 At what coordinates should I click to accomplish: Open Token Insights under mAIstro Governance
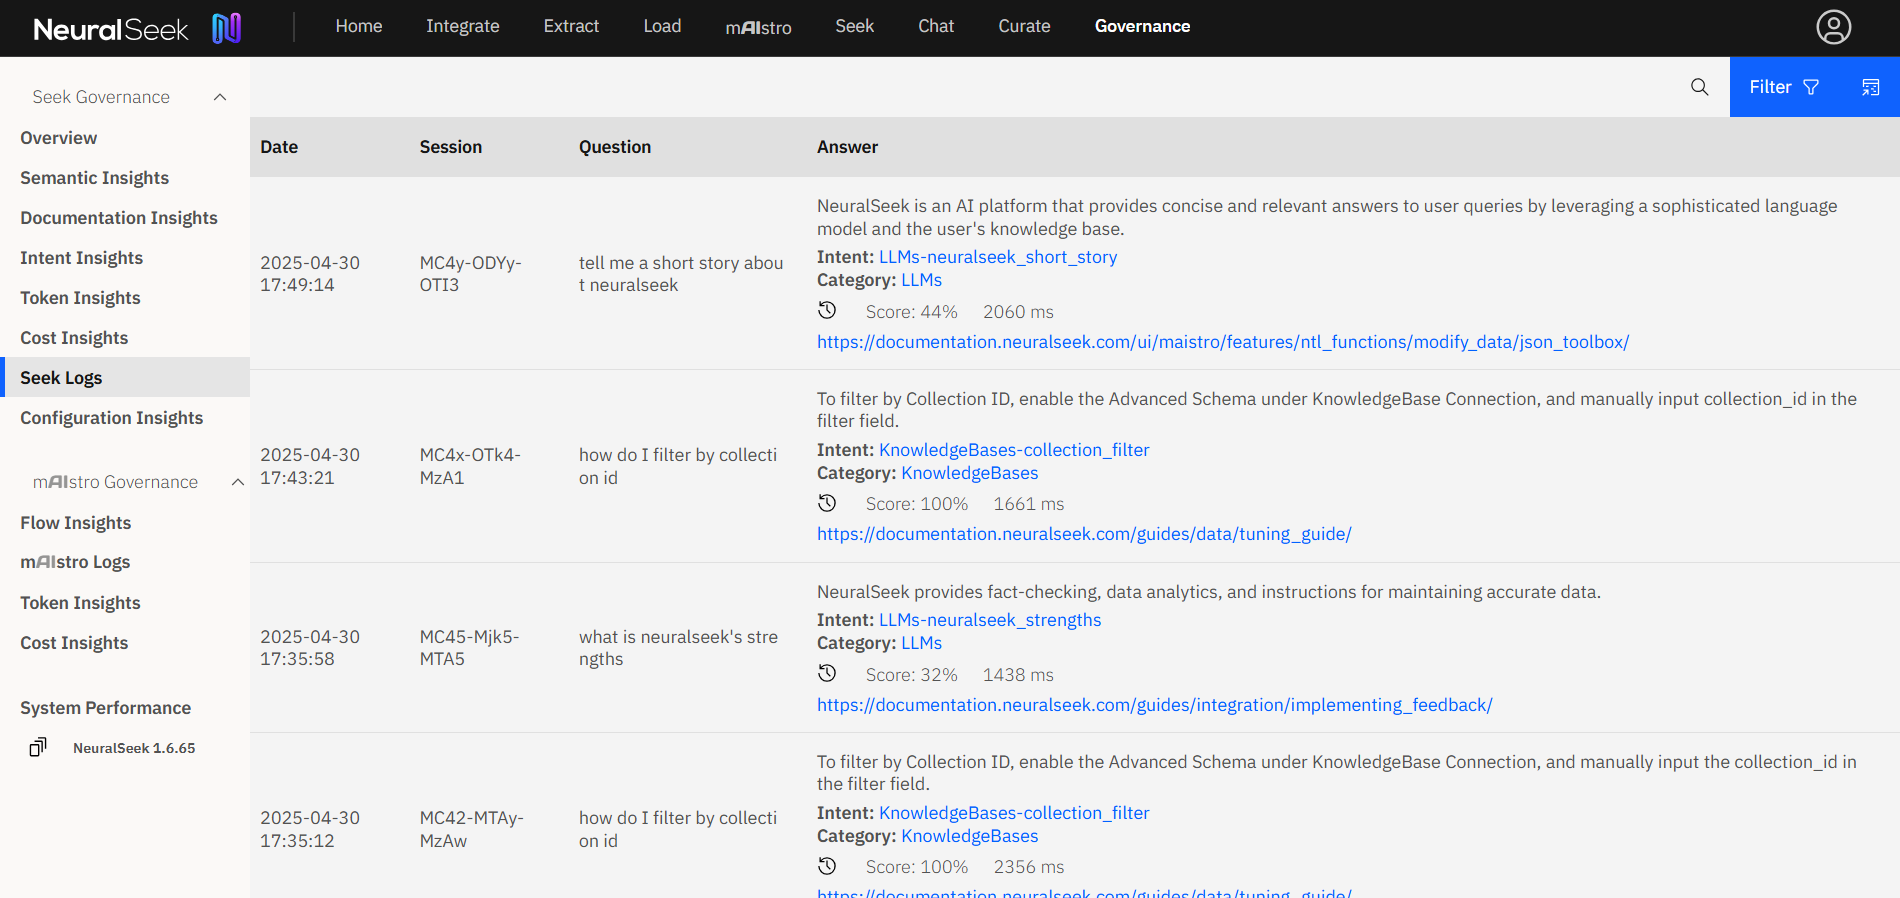coord(80,603)
